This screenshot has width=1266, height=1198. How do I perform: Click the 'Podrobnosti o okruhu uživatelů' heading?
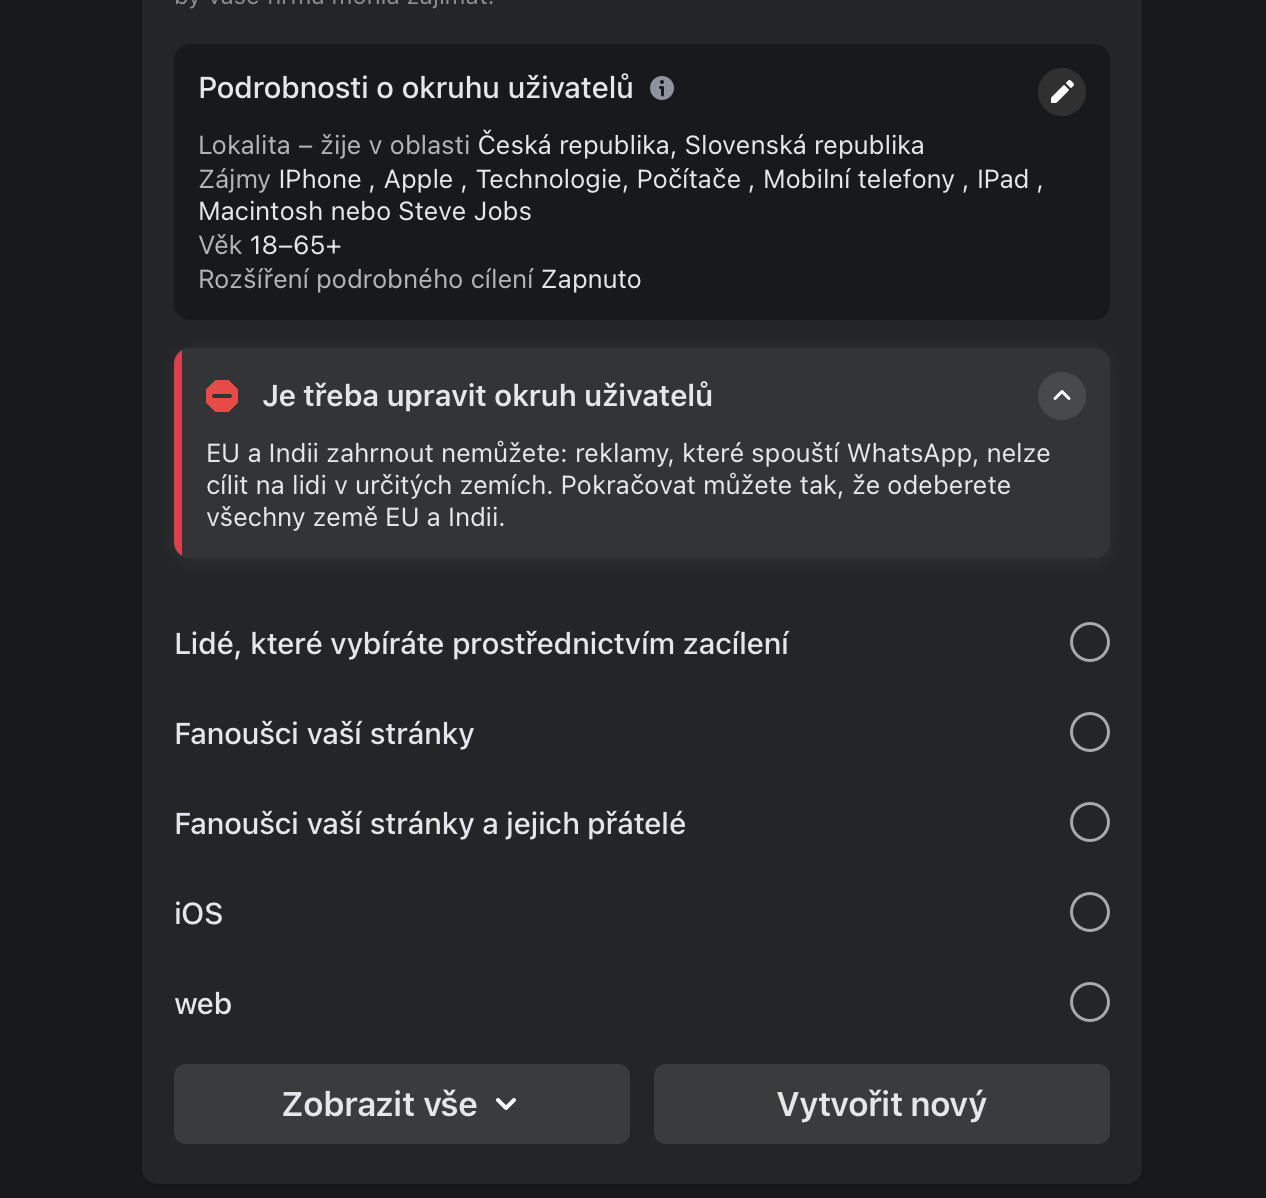click(415, 88)
